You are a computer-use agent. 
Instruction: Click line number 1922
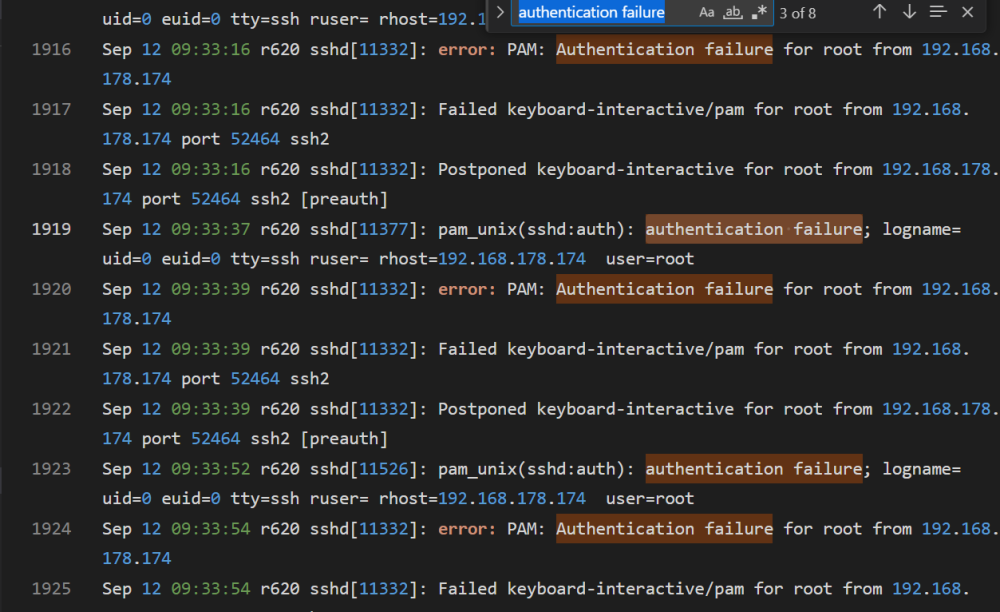pos(52,409)
